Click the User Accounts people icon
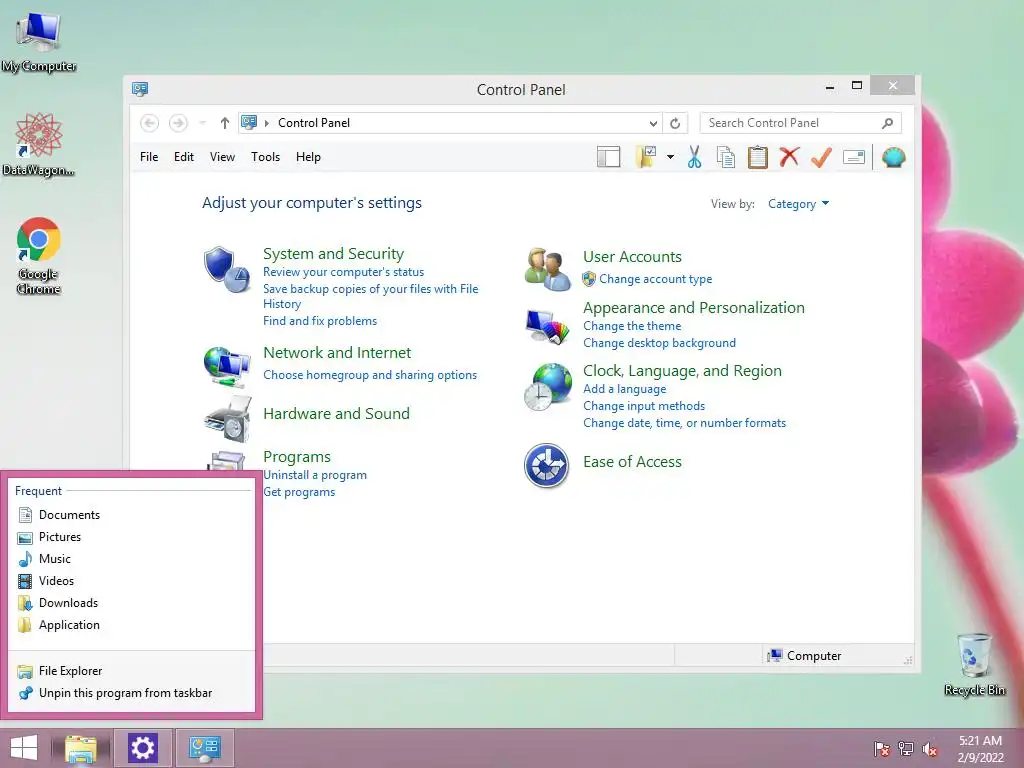Viewport: 1024px width, 768px height. [x=547, y=269]
